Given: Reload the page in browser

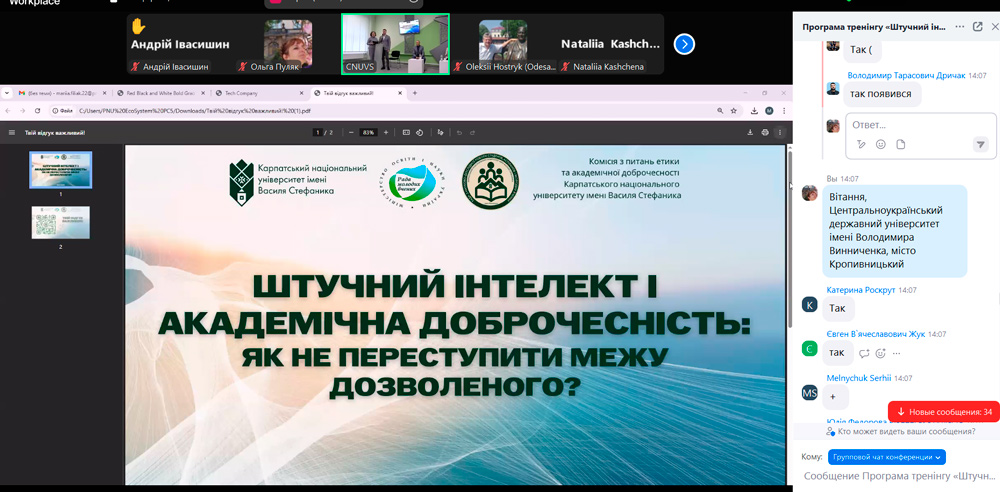Looking at the screenshot, I should click(x=38, y=110).
